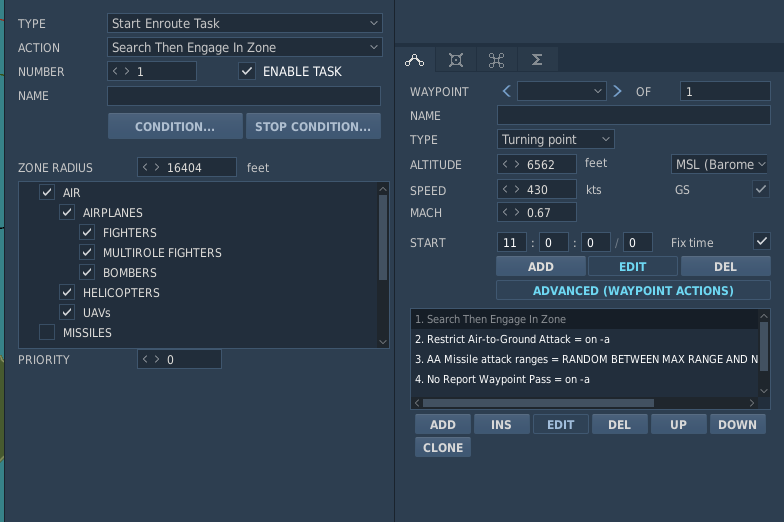Uncheck the MULTIROLE FIGHTERS checkbox
The image size is (784, 522).
[87, 252]
